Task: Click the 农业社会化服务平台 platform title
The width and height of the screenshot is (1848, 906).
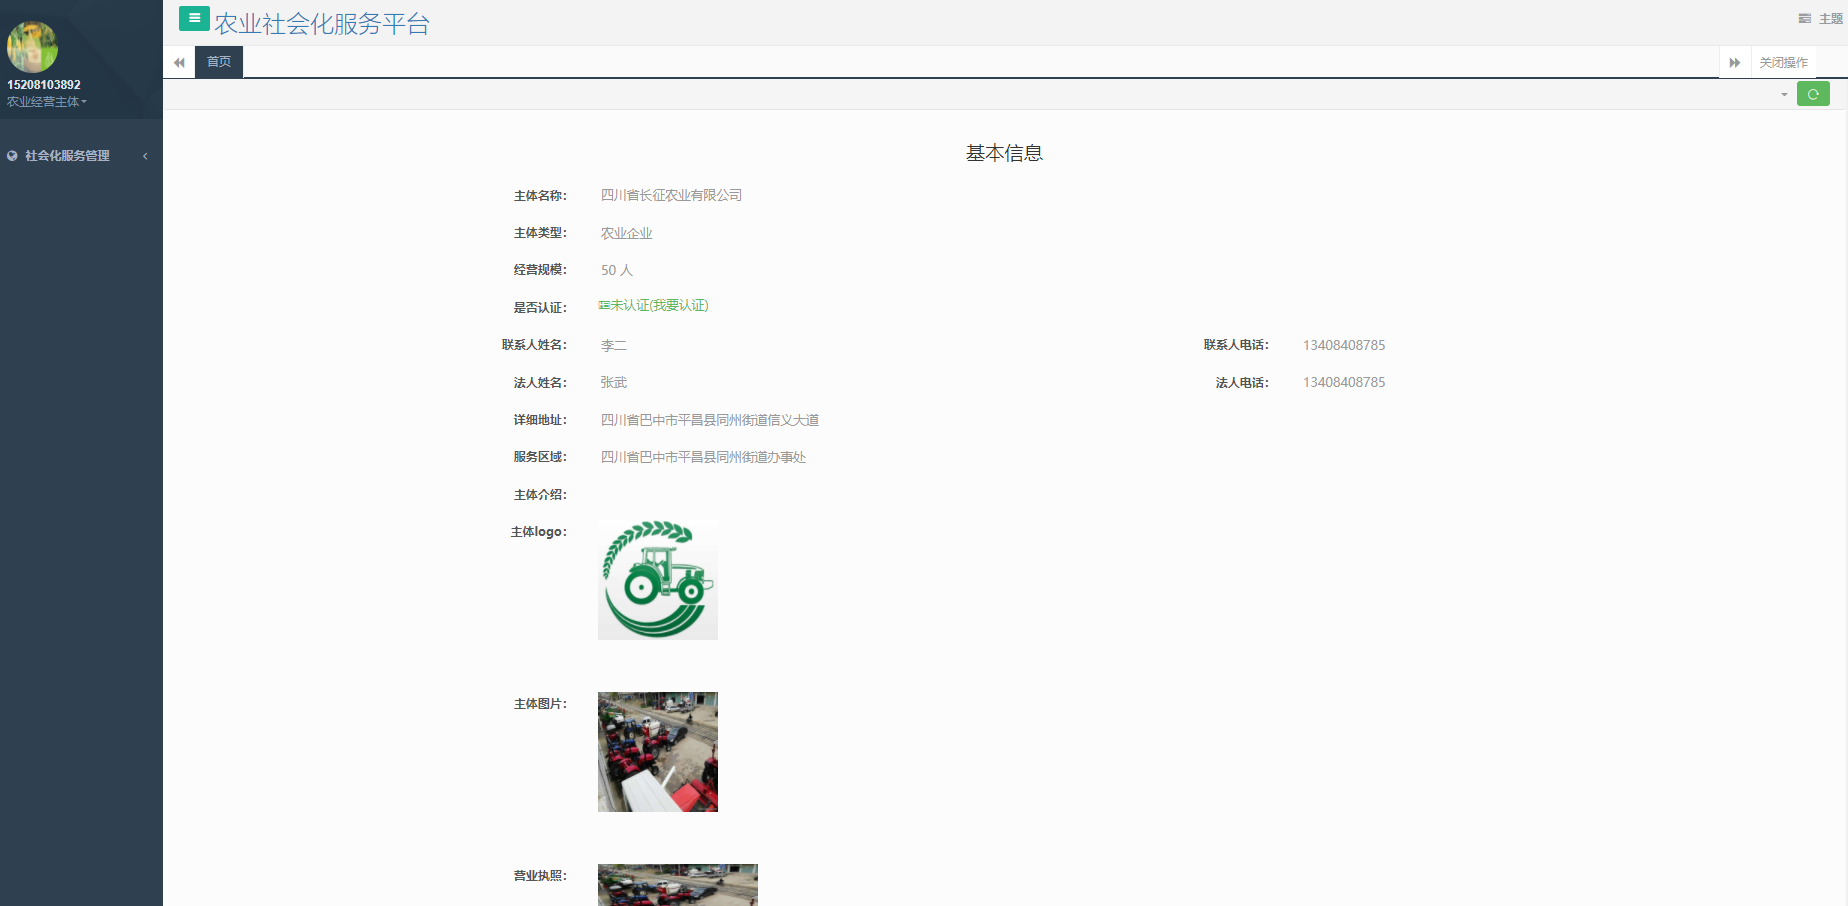Action: tap(322, 24)
